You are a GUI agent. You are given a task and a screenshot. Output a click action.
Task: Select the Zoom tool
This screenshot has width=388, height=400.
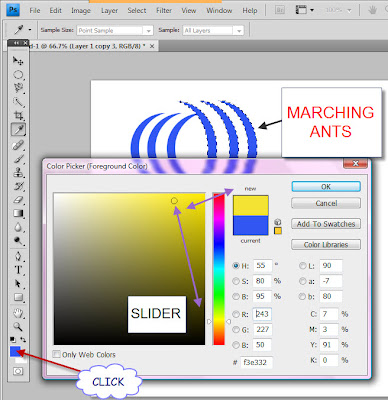click(18, 327)
